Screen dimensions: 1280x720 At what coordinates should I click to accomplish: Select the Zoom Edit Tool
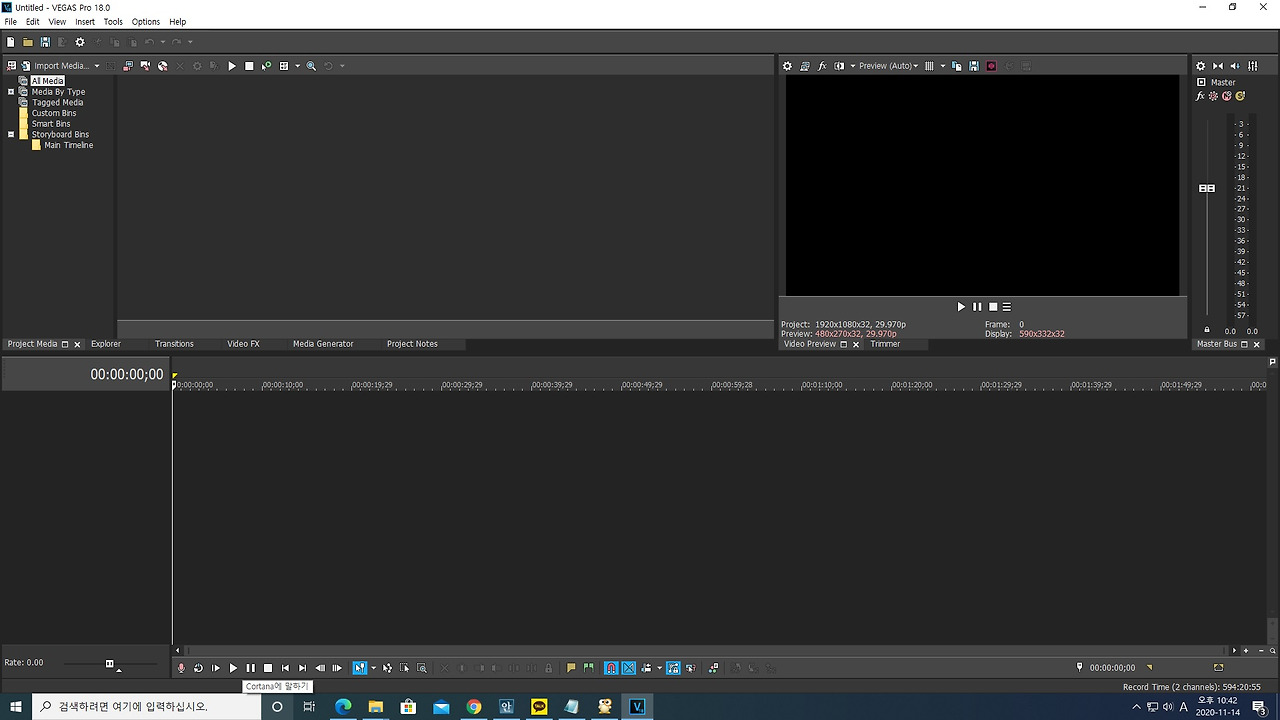tap(422, 667)
